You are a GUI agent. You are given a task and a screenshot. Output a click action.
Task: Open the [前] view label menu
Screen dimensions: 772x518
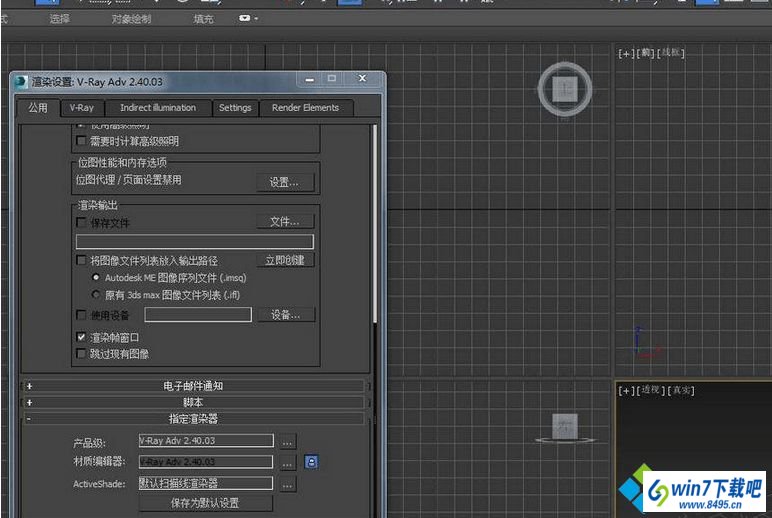pyautogui.click(x=645, y=53)
